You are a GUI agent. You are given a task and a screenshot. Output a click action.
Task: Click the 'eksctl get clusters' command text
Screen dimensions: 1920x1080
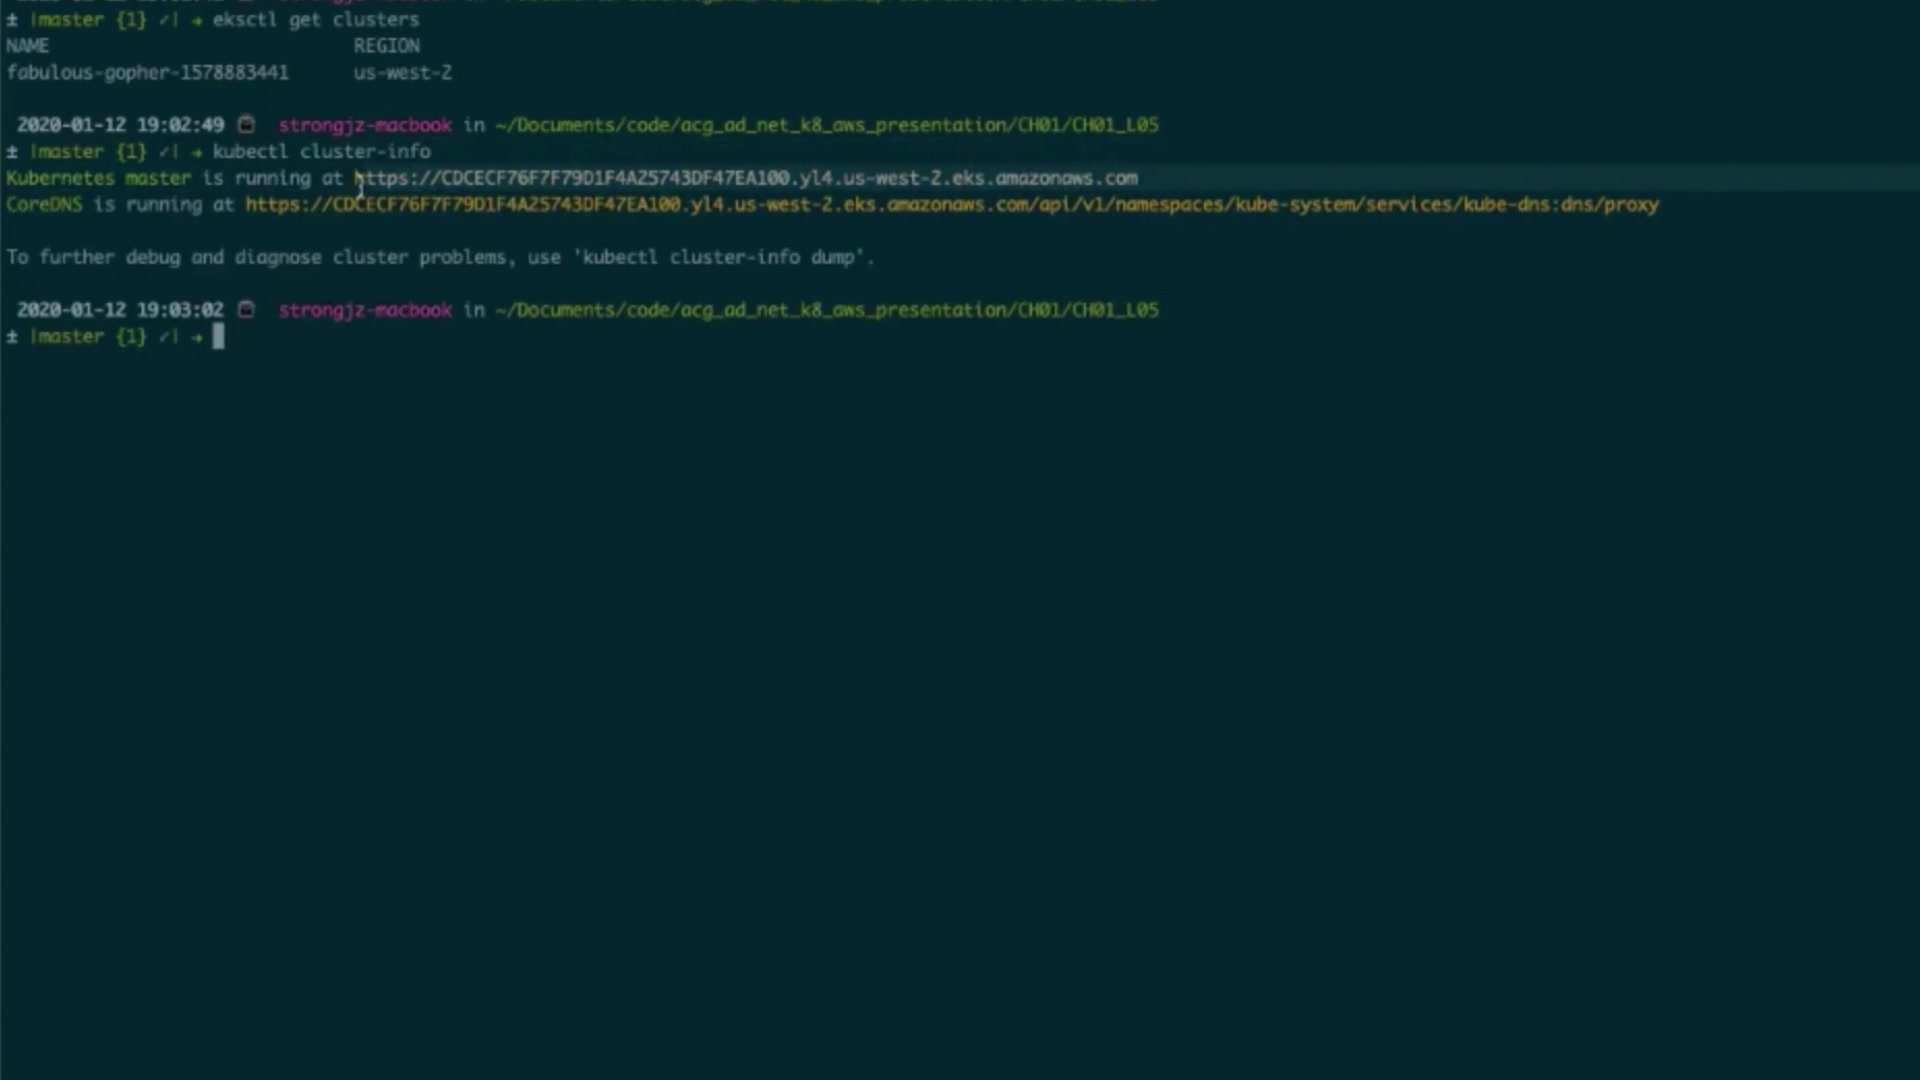click(315, 20)
